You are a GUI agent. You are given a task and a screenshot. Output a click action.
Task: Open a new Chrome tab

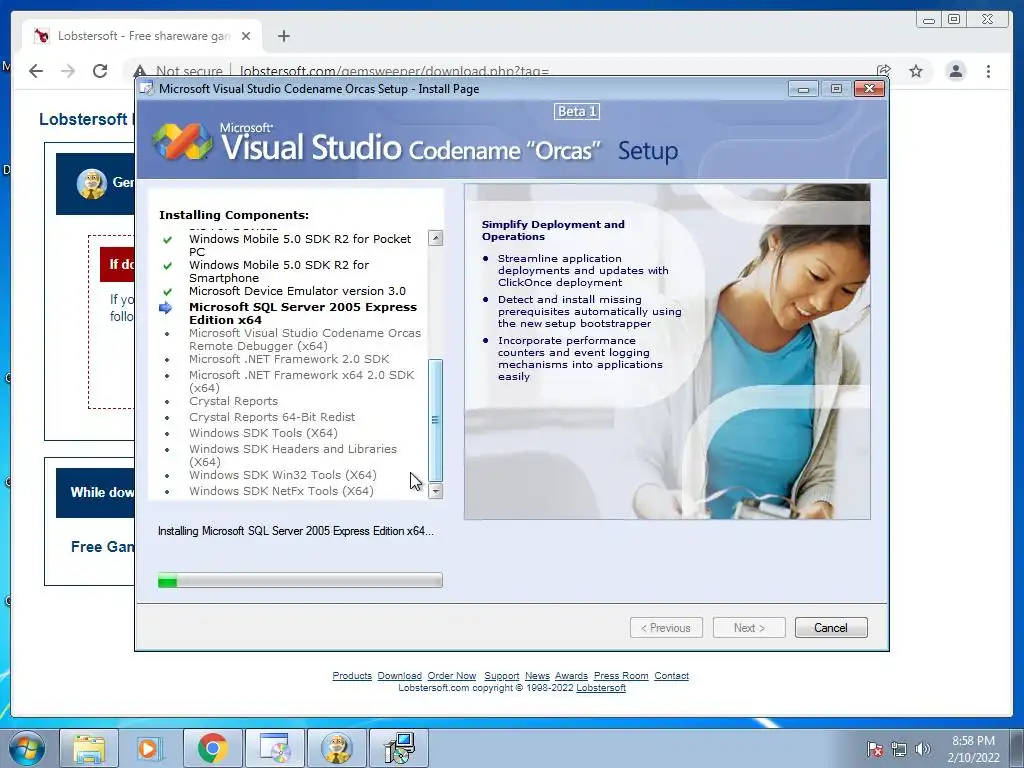[x=283, y=36]
